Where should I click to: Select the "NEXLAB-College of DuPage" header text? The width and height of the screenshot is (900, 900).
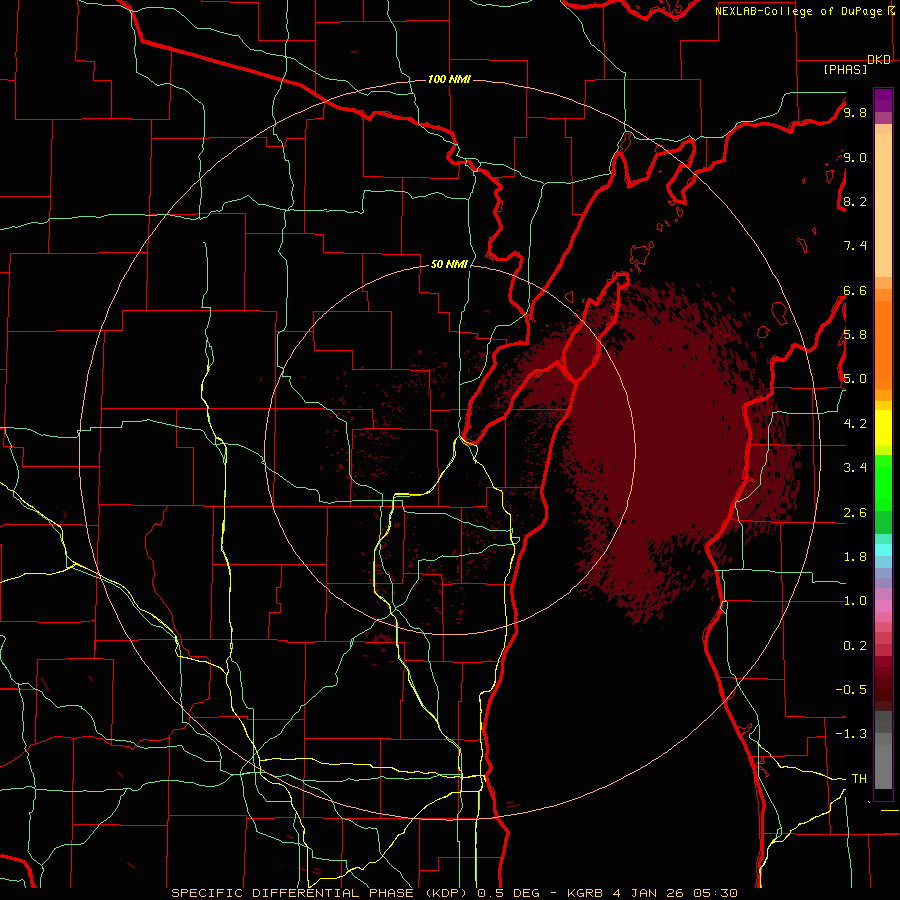tap(800, 11)
